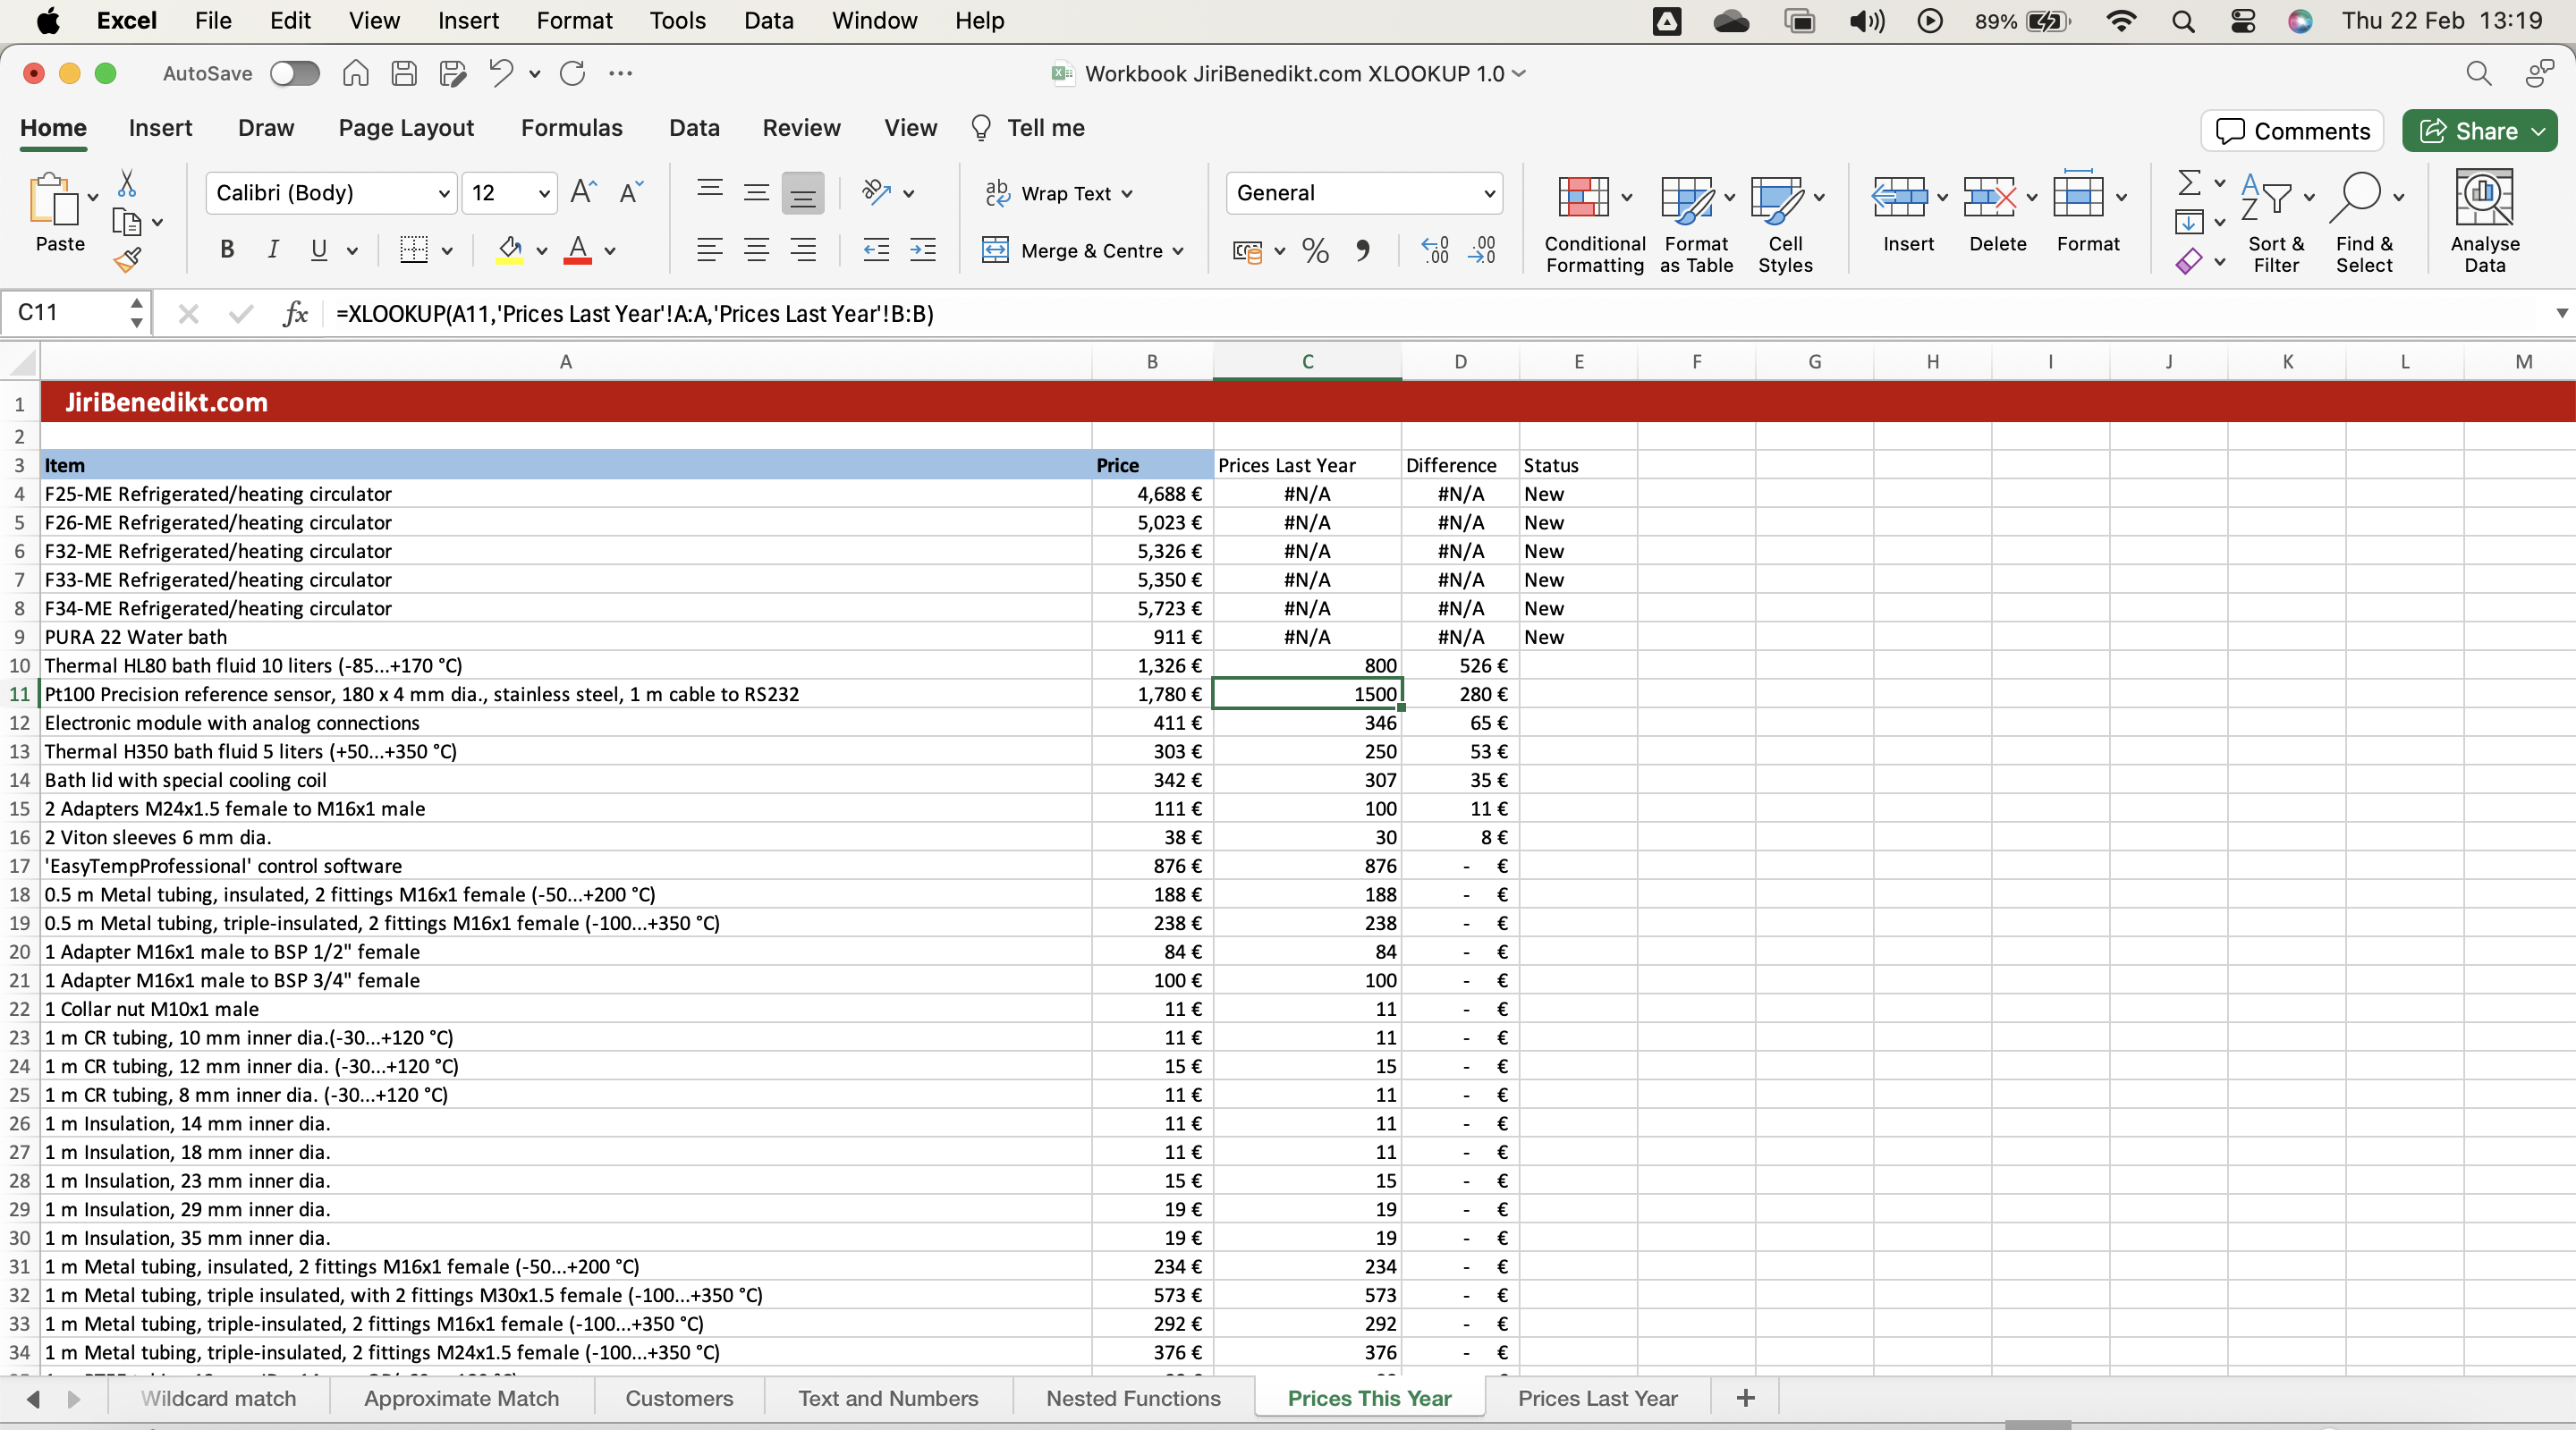Open the Tools menu in menu bar
The height and width of the screenshot is (1430, 2576).
point(677,20)
